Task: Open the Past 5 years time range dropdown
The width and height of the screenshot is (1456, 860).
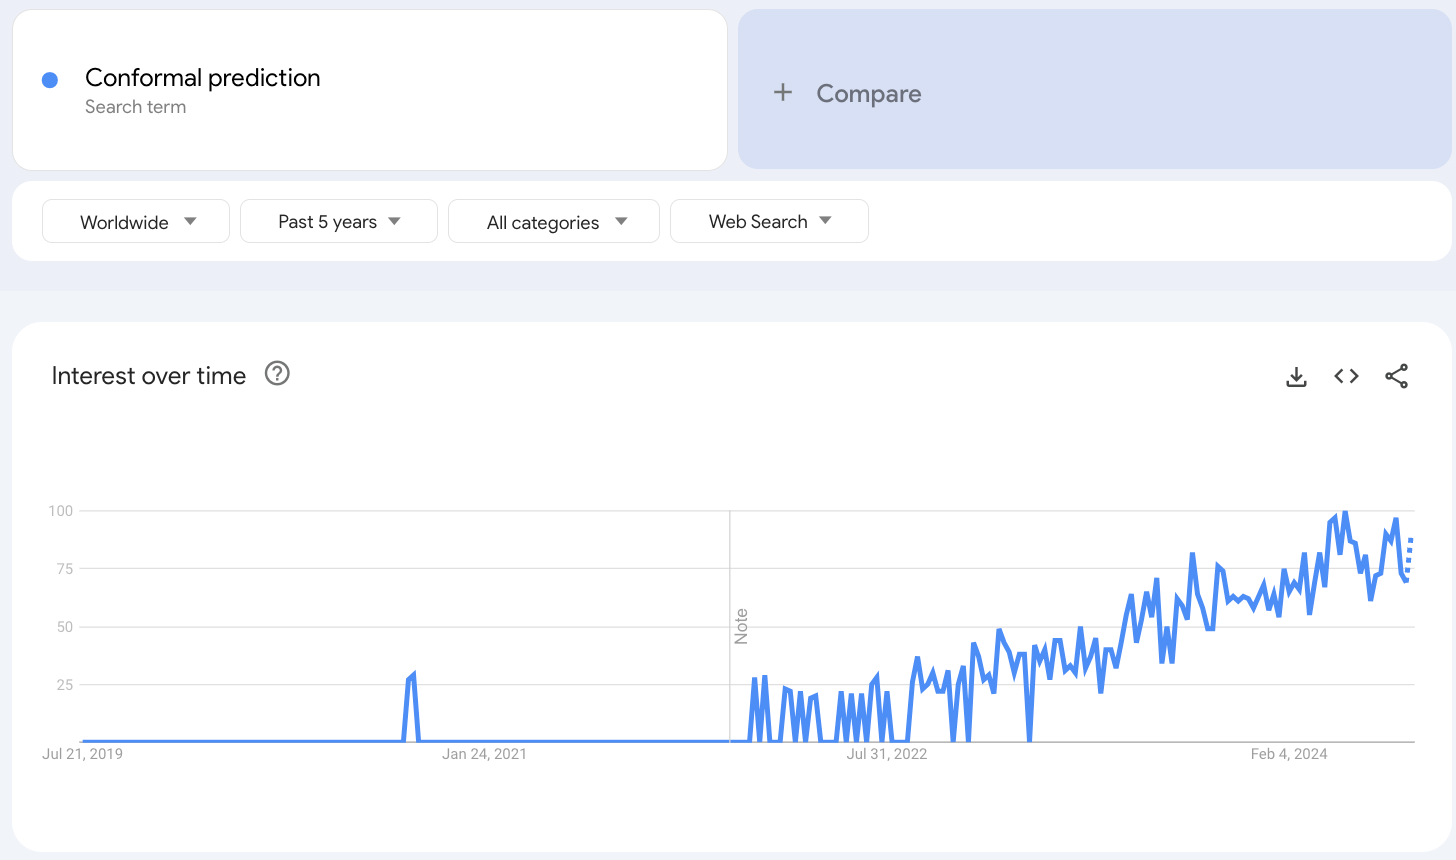Action: click(338, 222)
